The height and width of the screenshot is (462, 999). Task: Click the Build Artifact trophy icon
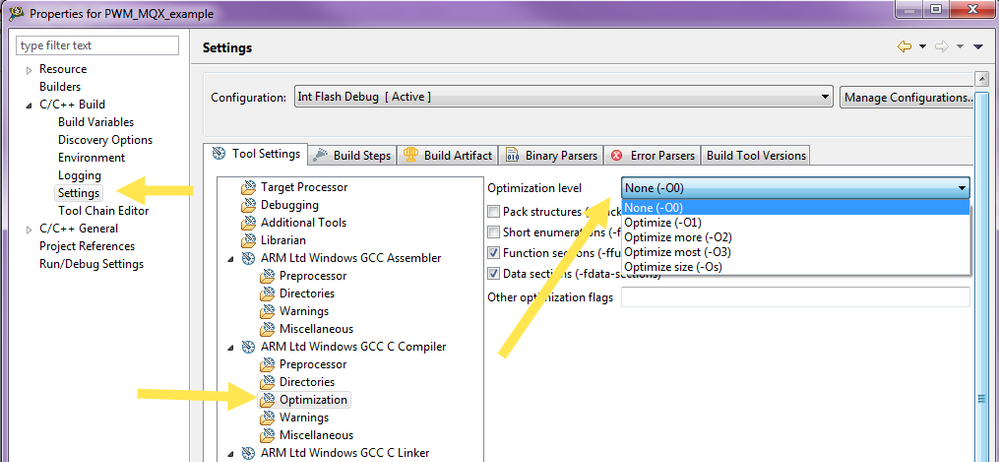411,155
